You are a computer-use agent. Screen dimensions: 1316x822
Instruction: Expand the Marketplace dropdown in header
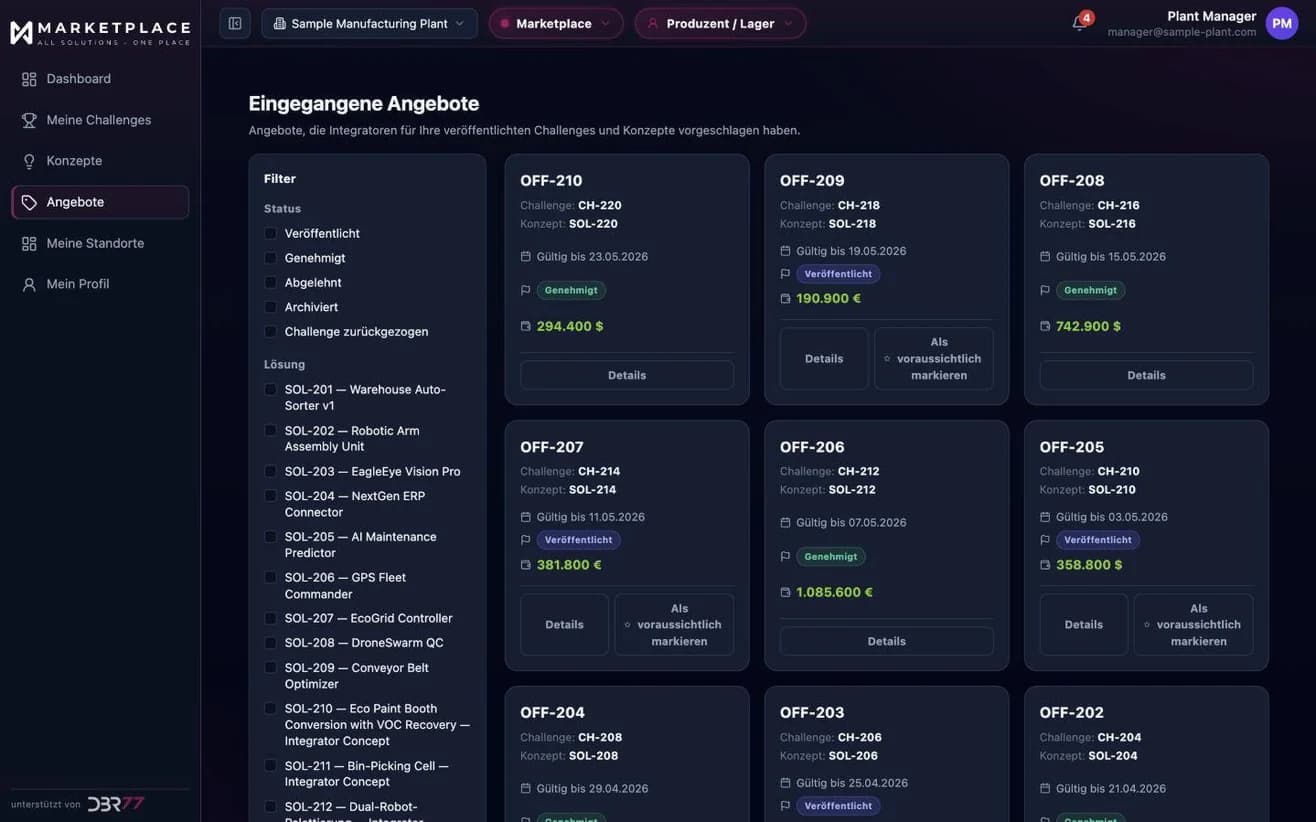[x=556, y=23]
